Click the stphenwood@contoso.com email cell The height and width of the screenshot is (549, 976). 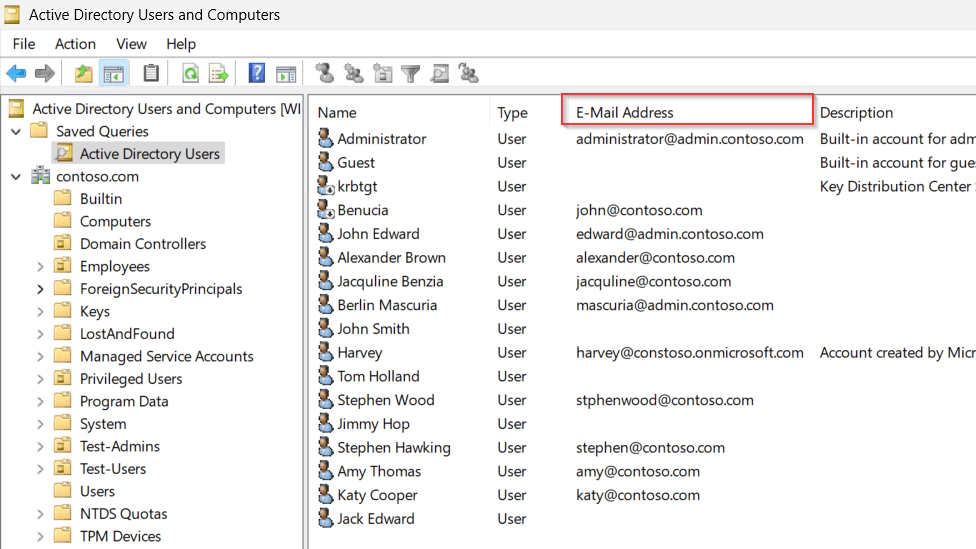pos(665,400)
